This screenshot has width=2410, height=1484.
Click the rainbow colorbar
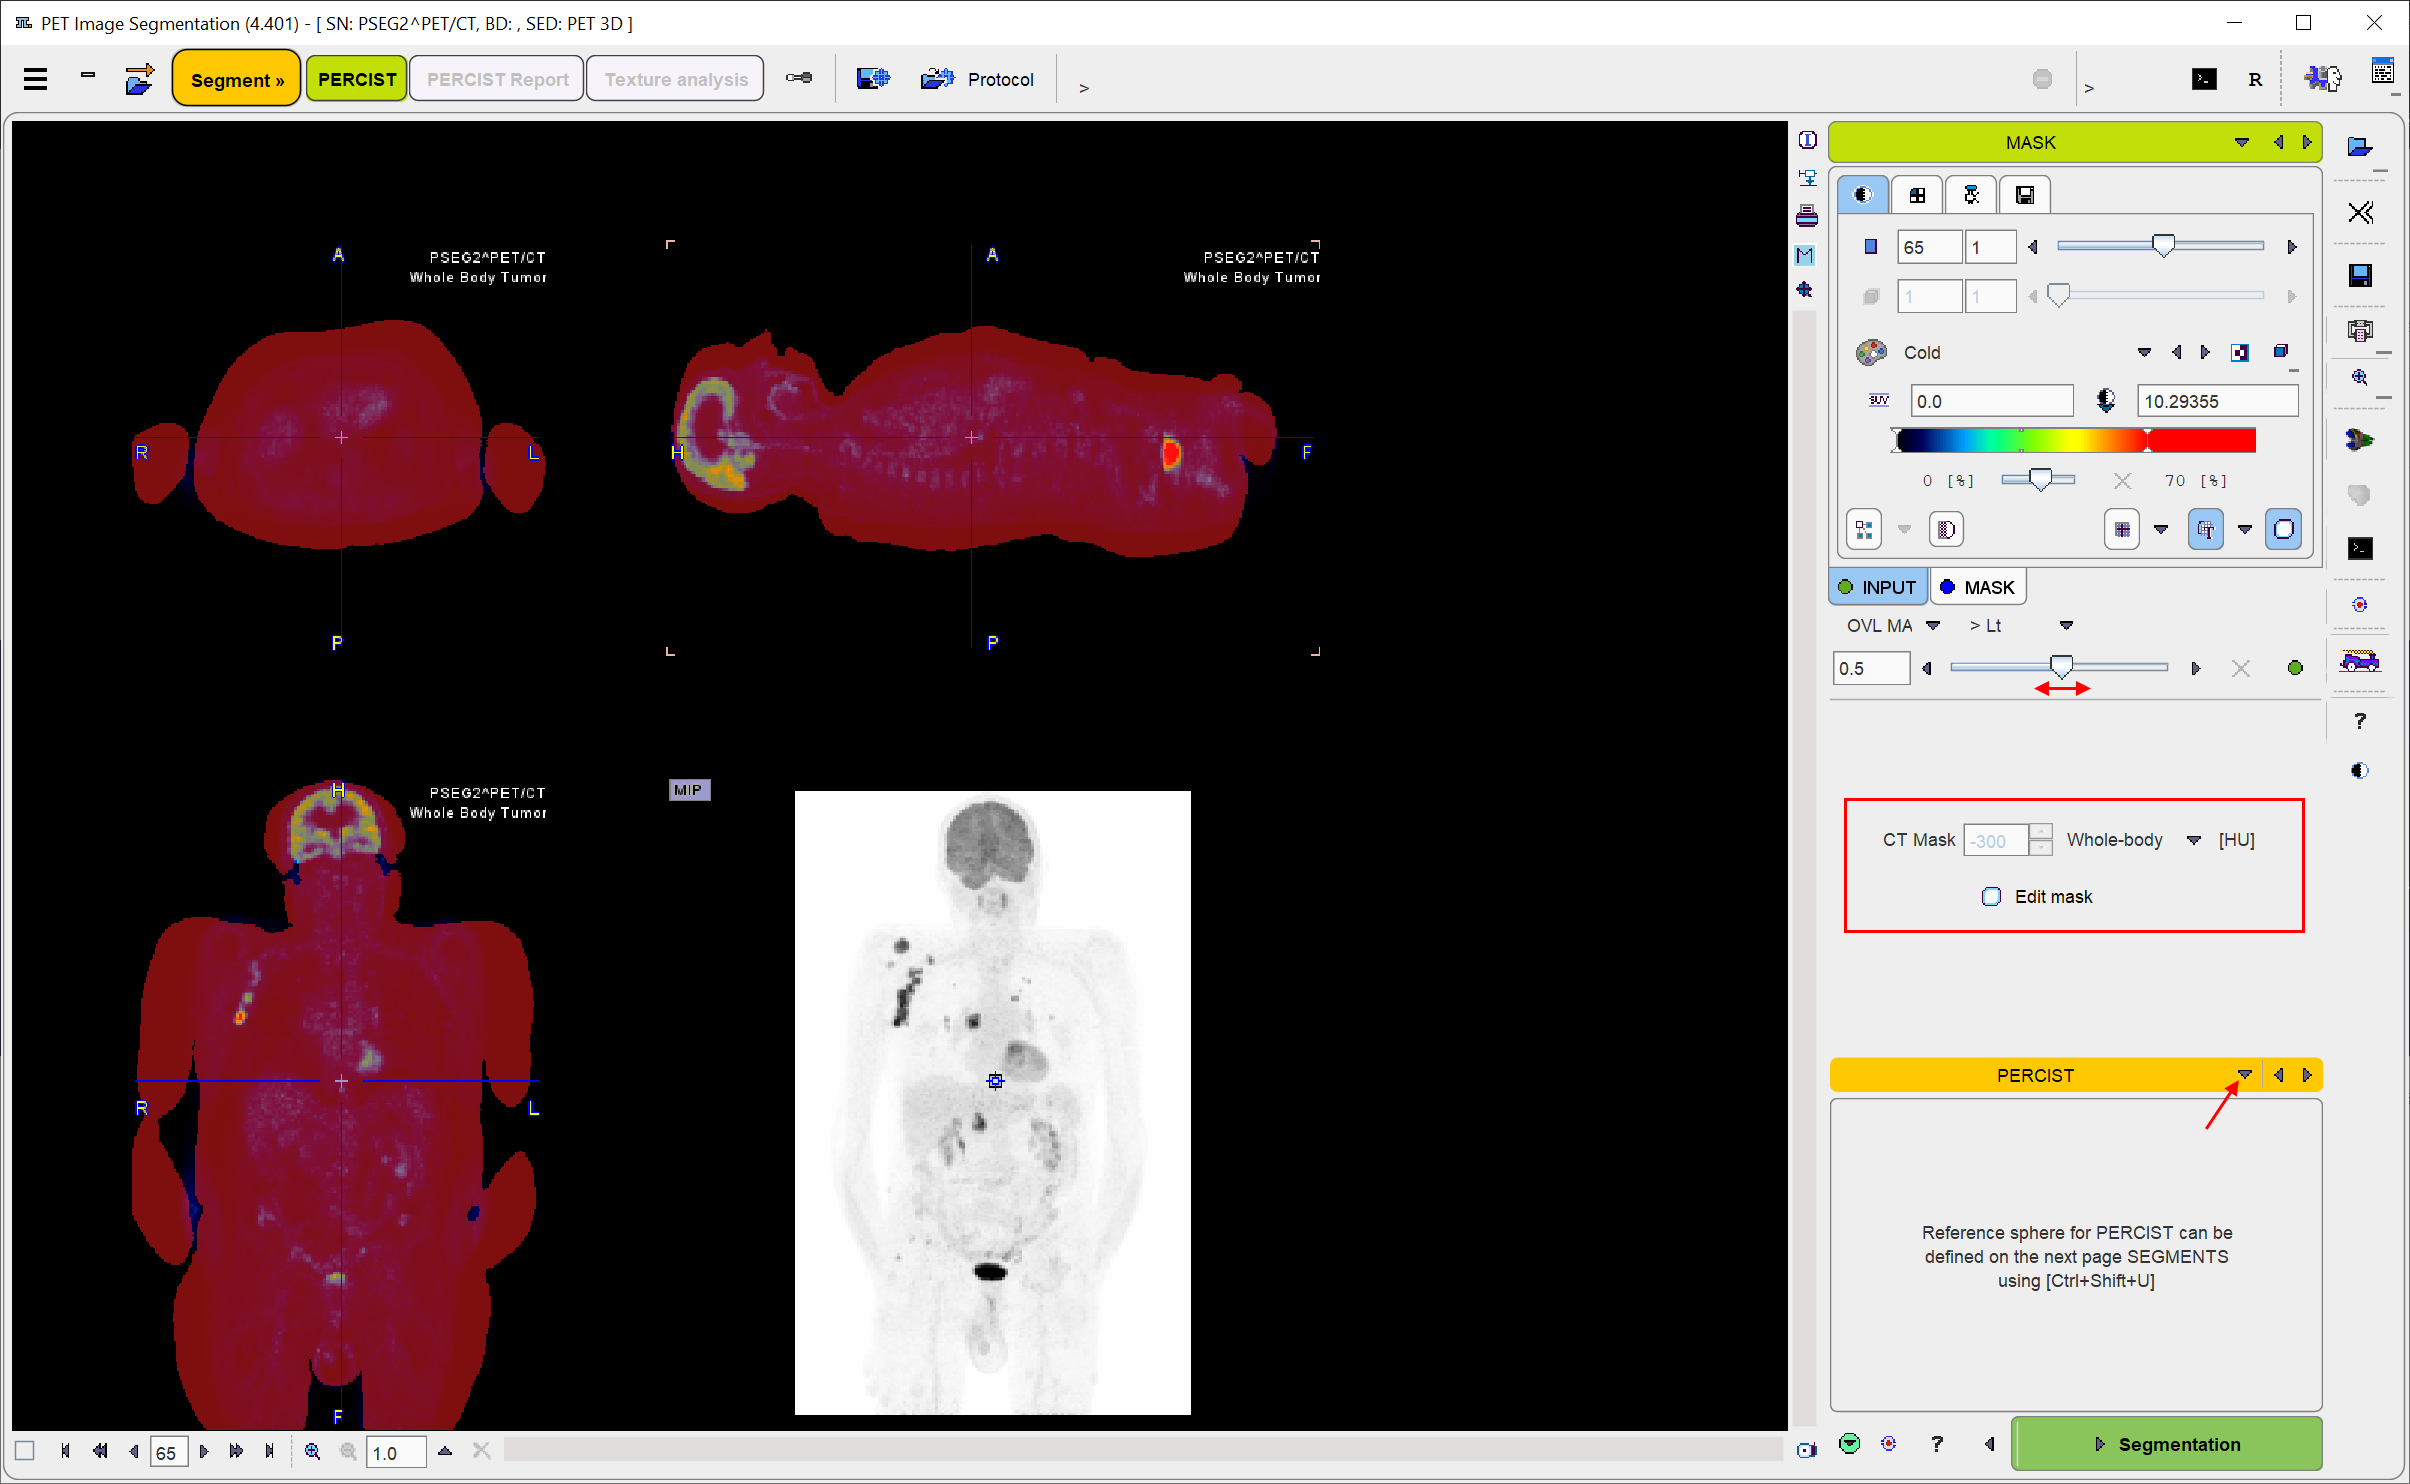point(2075,440)
